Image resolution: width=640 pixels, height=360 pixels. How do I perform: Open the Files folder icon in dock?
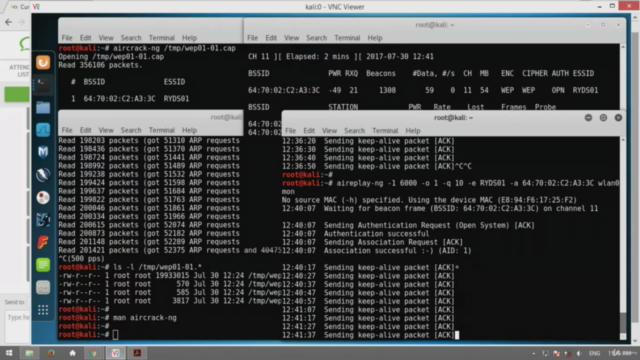[43, 107]
